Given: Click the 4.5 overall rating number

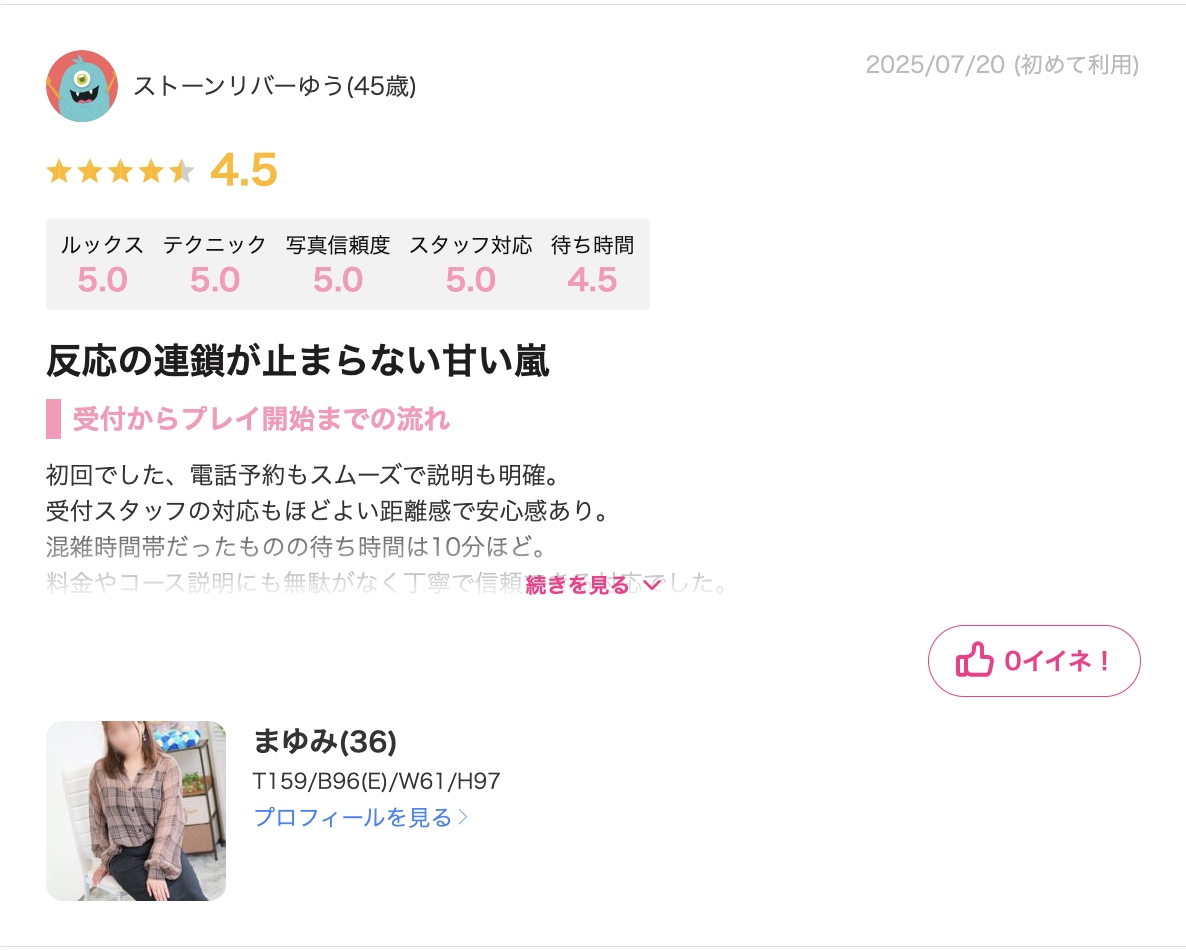Looking at the screenshot, I should pyautogui.click(x=244, y=169).
